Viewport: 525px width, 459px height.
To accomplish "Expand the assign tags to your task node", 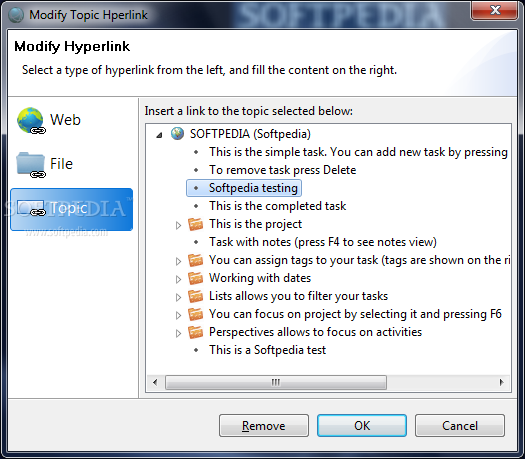I will 178,261.
